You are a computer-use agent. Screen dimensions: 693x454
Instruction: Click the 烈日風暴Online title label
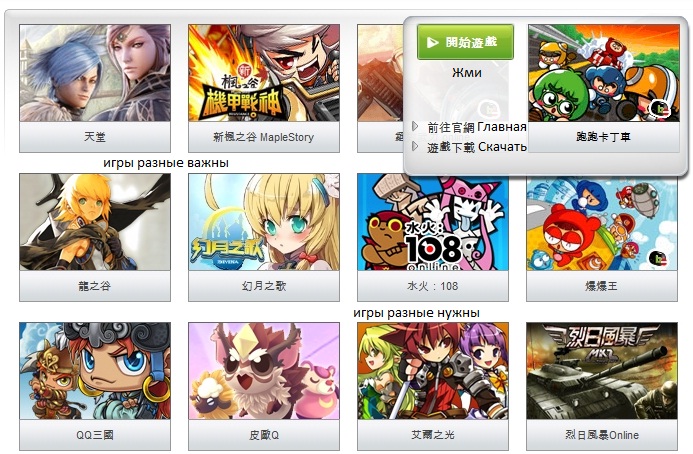(x=602, y=435)
